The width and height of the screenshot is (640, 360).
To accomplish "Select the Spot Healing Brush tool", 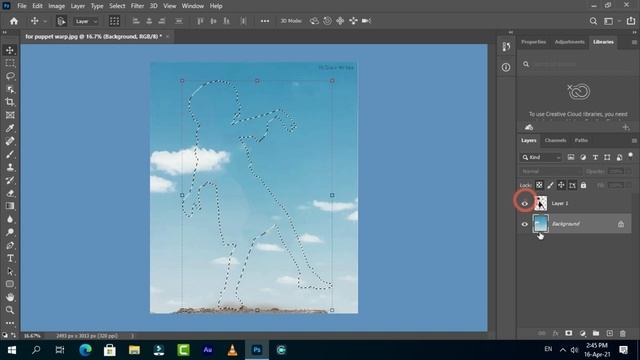I will [x=10, y=141].
